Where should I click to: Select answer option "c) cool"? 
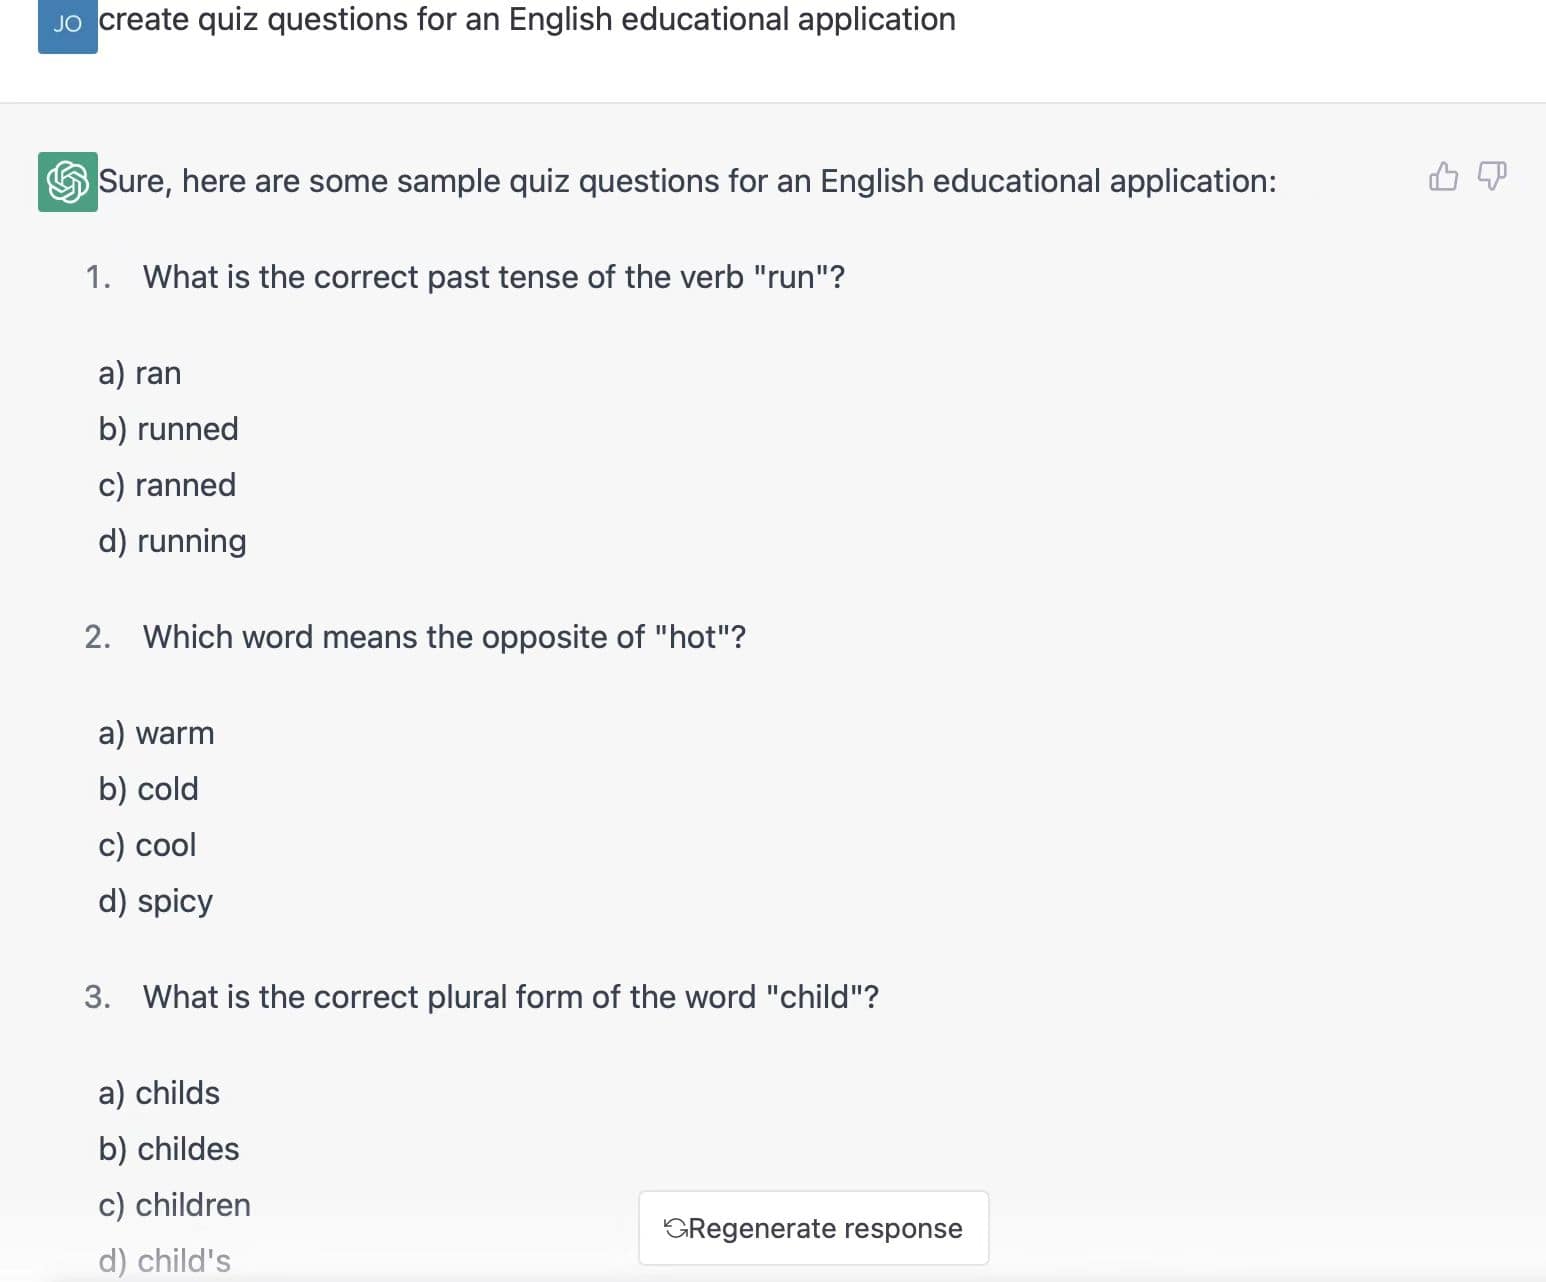[x=147, y=845]
